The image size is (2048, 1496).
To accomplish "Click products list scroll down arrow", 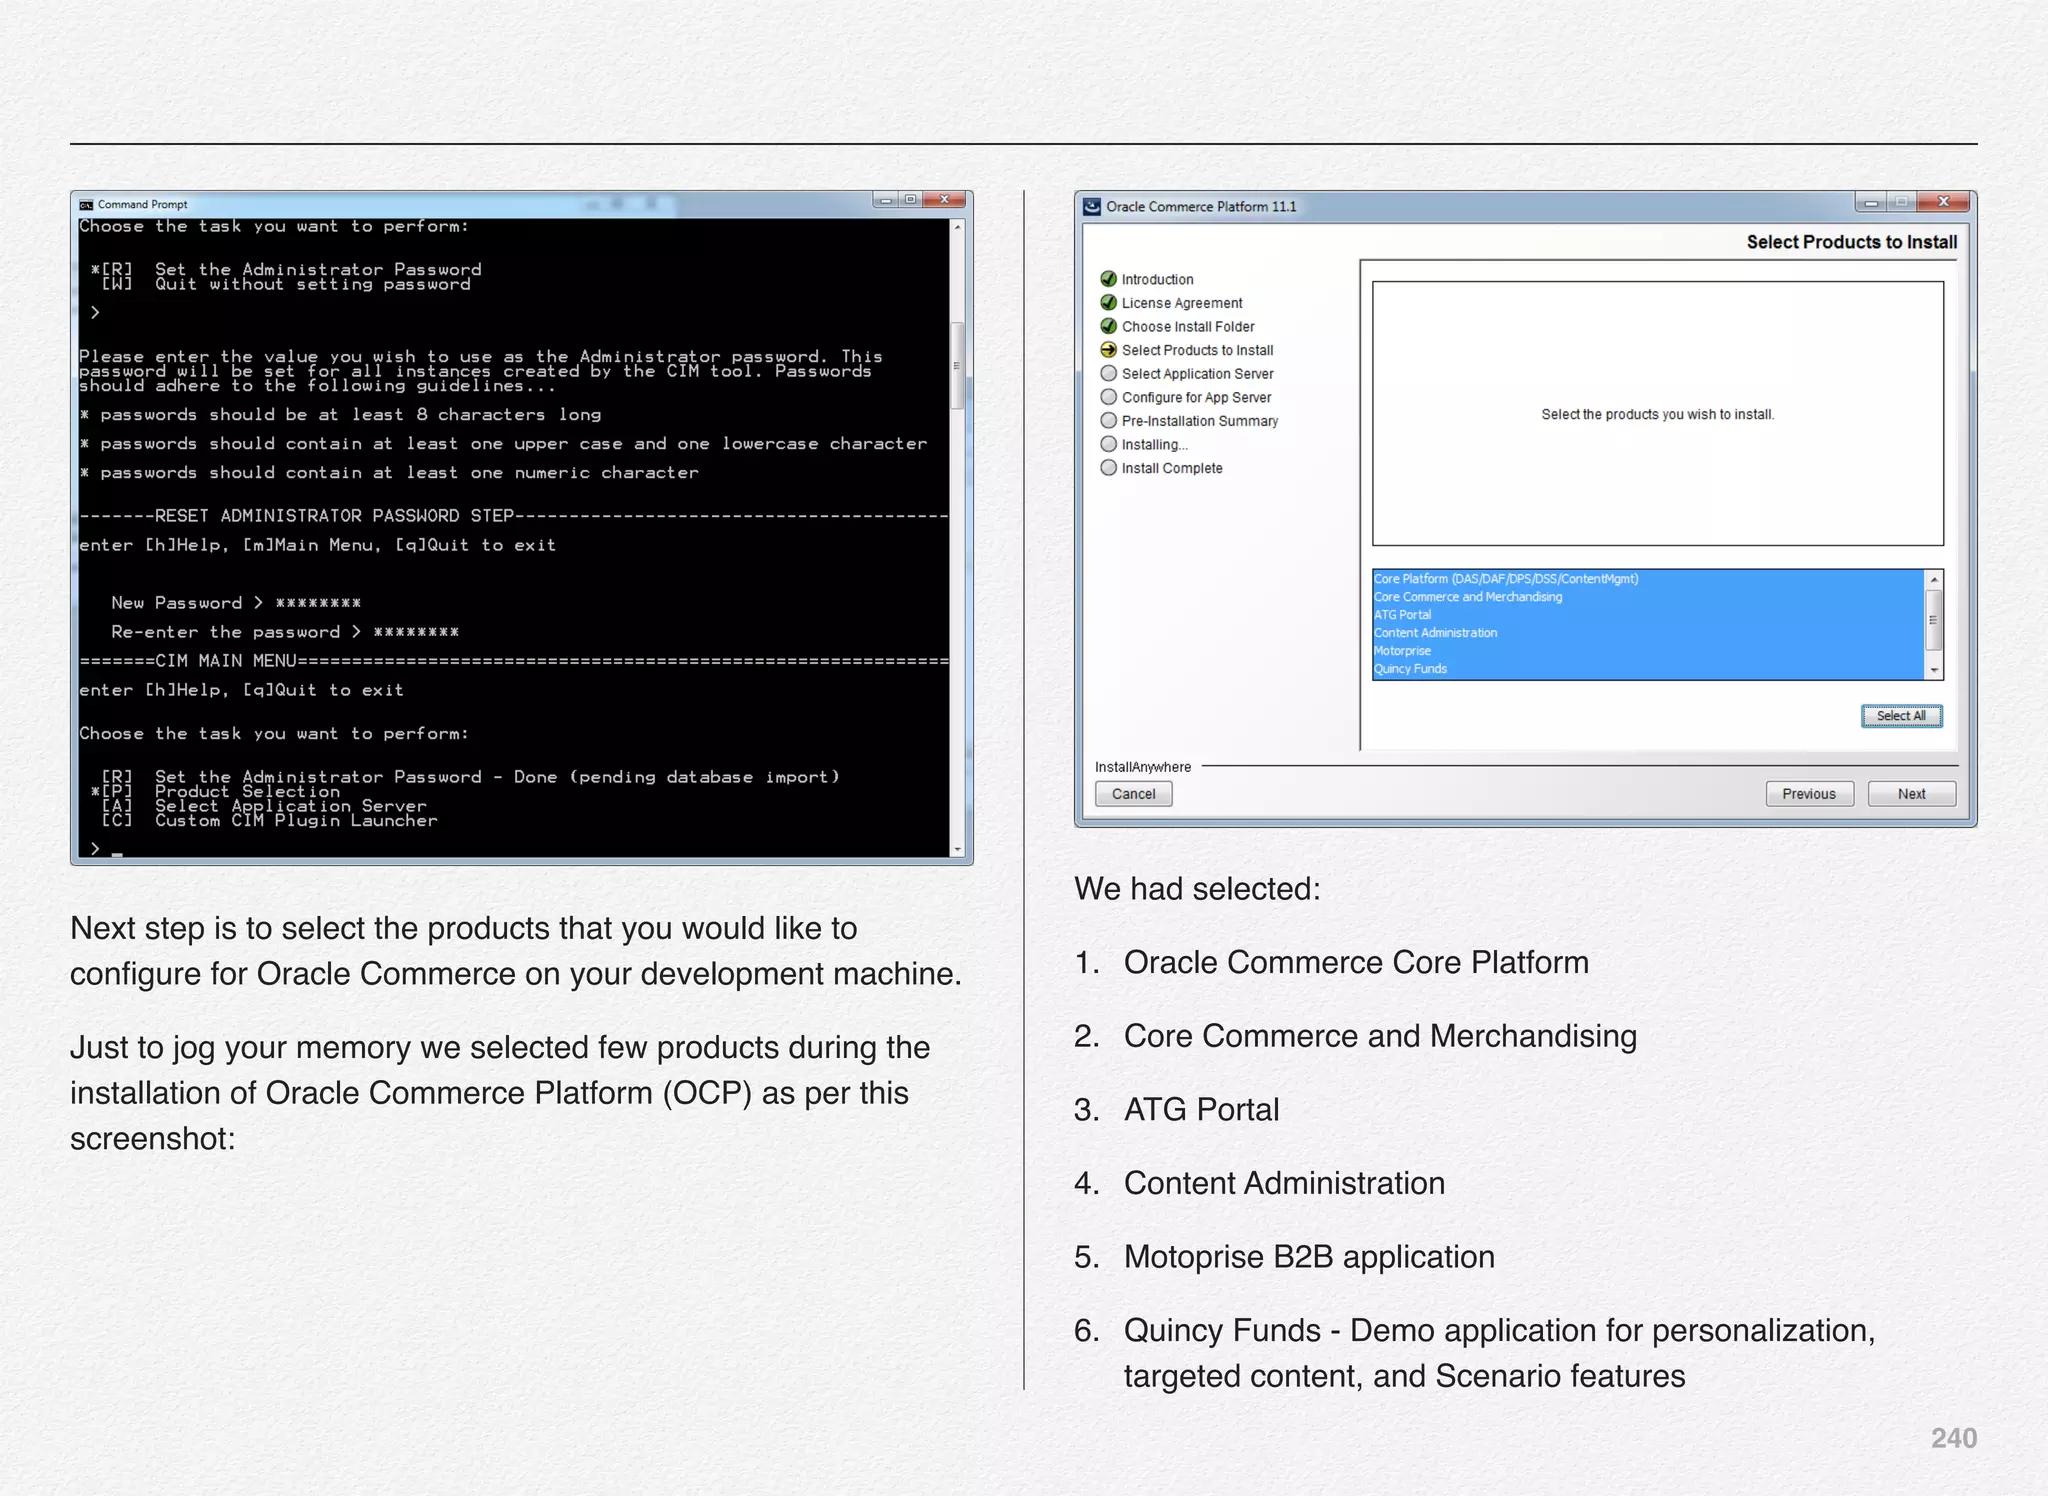I will [1934, 670].
